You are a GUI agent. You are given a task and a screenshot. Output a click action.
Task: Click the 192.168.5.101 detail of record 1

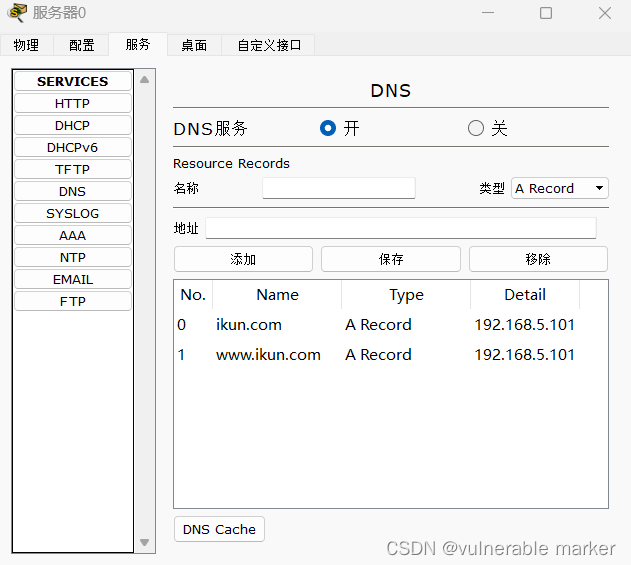(525, 355)
